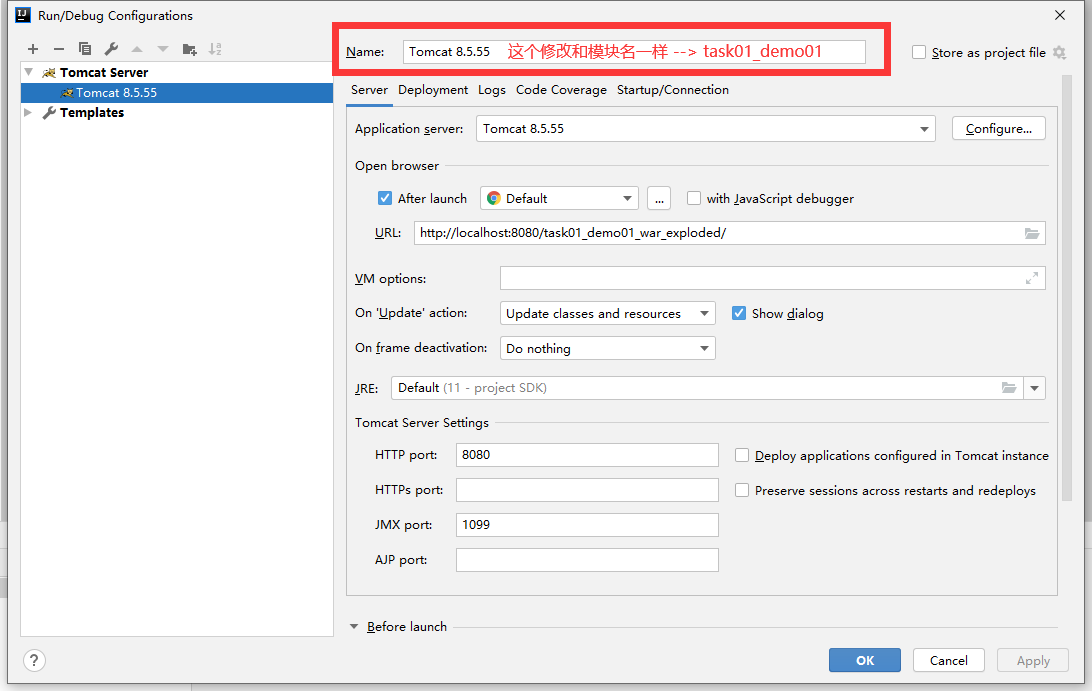Switch to the Startup/Connection tab
This screenshot has width=1092, height=691.
673,90
